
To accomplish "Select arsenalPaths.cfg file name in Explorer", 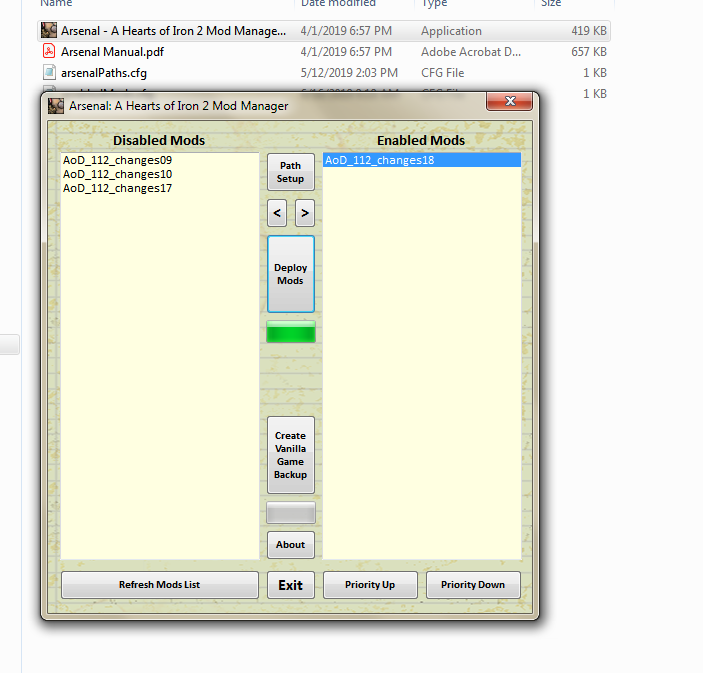I will click(x=104, y=73).
